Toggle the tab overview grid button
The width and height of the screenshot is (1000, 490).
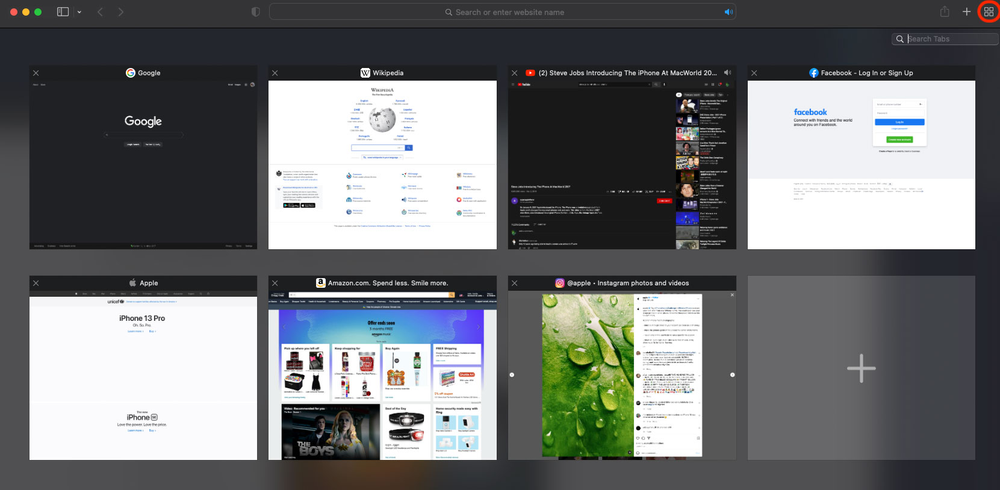coord(989,11)
